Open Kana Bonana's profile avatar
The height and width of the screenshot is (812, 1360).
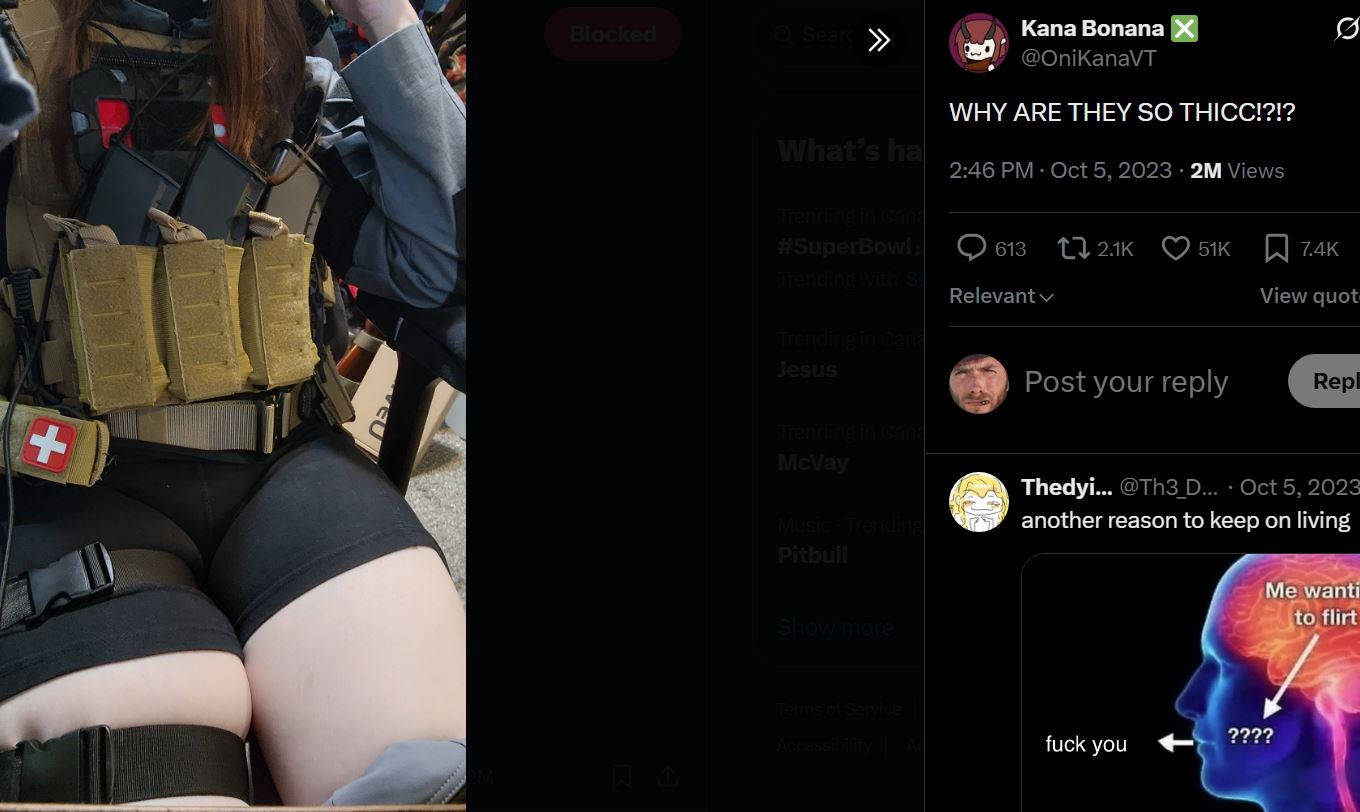click(978, 43)
